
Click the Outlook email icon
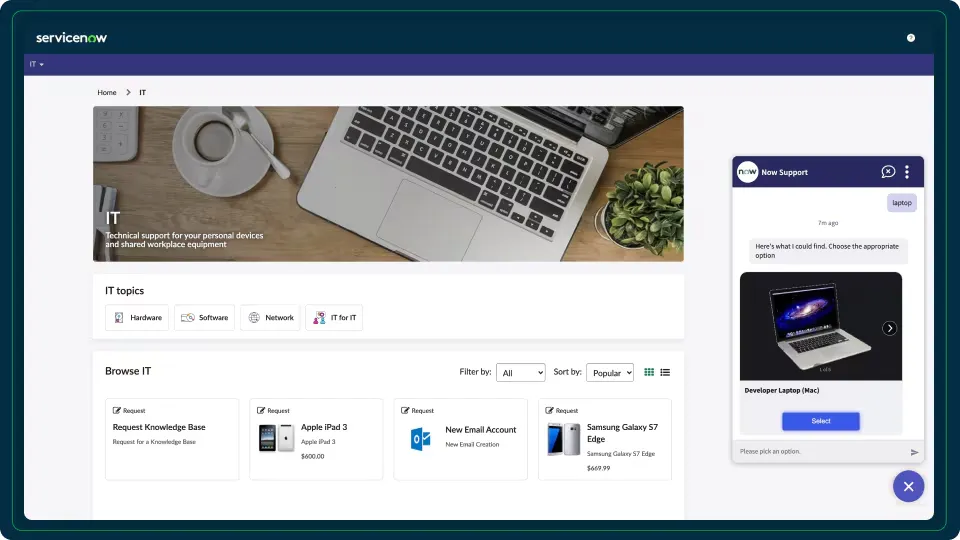click(421, 439)
